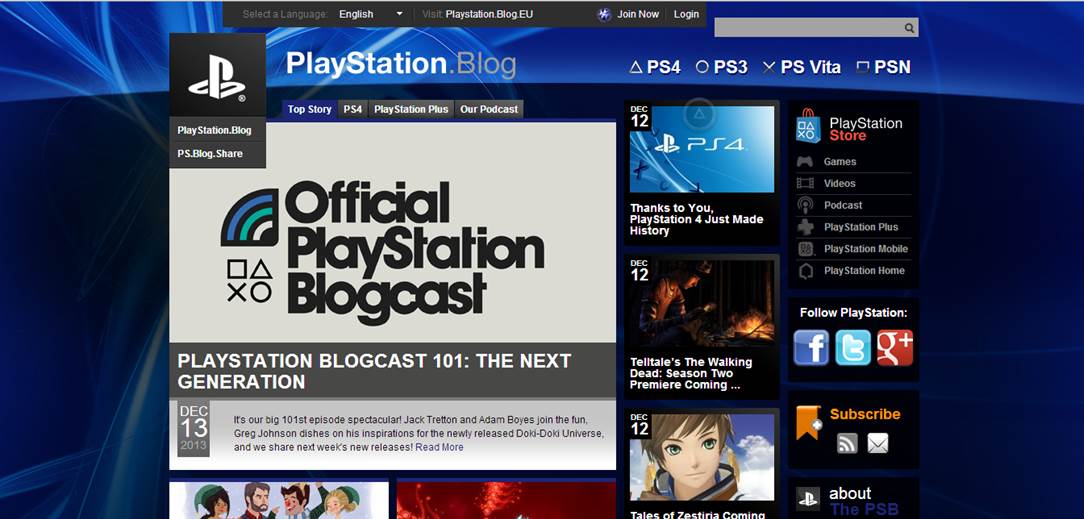Click the Videos link in Store
The image size is (1084, 519).
839,183
